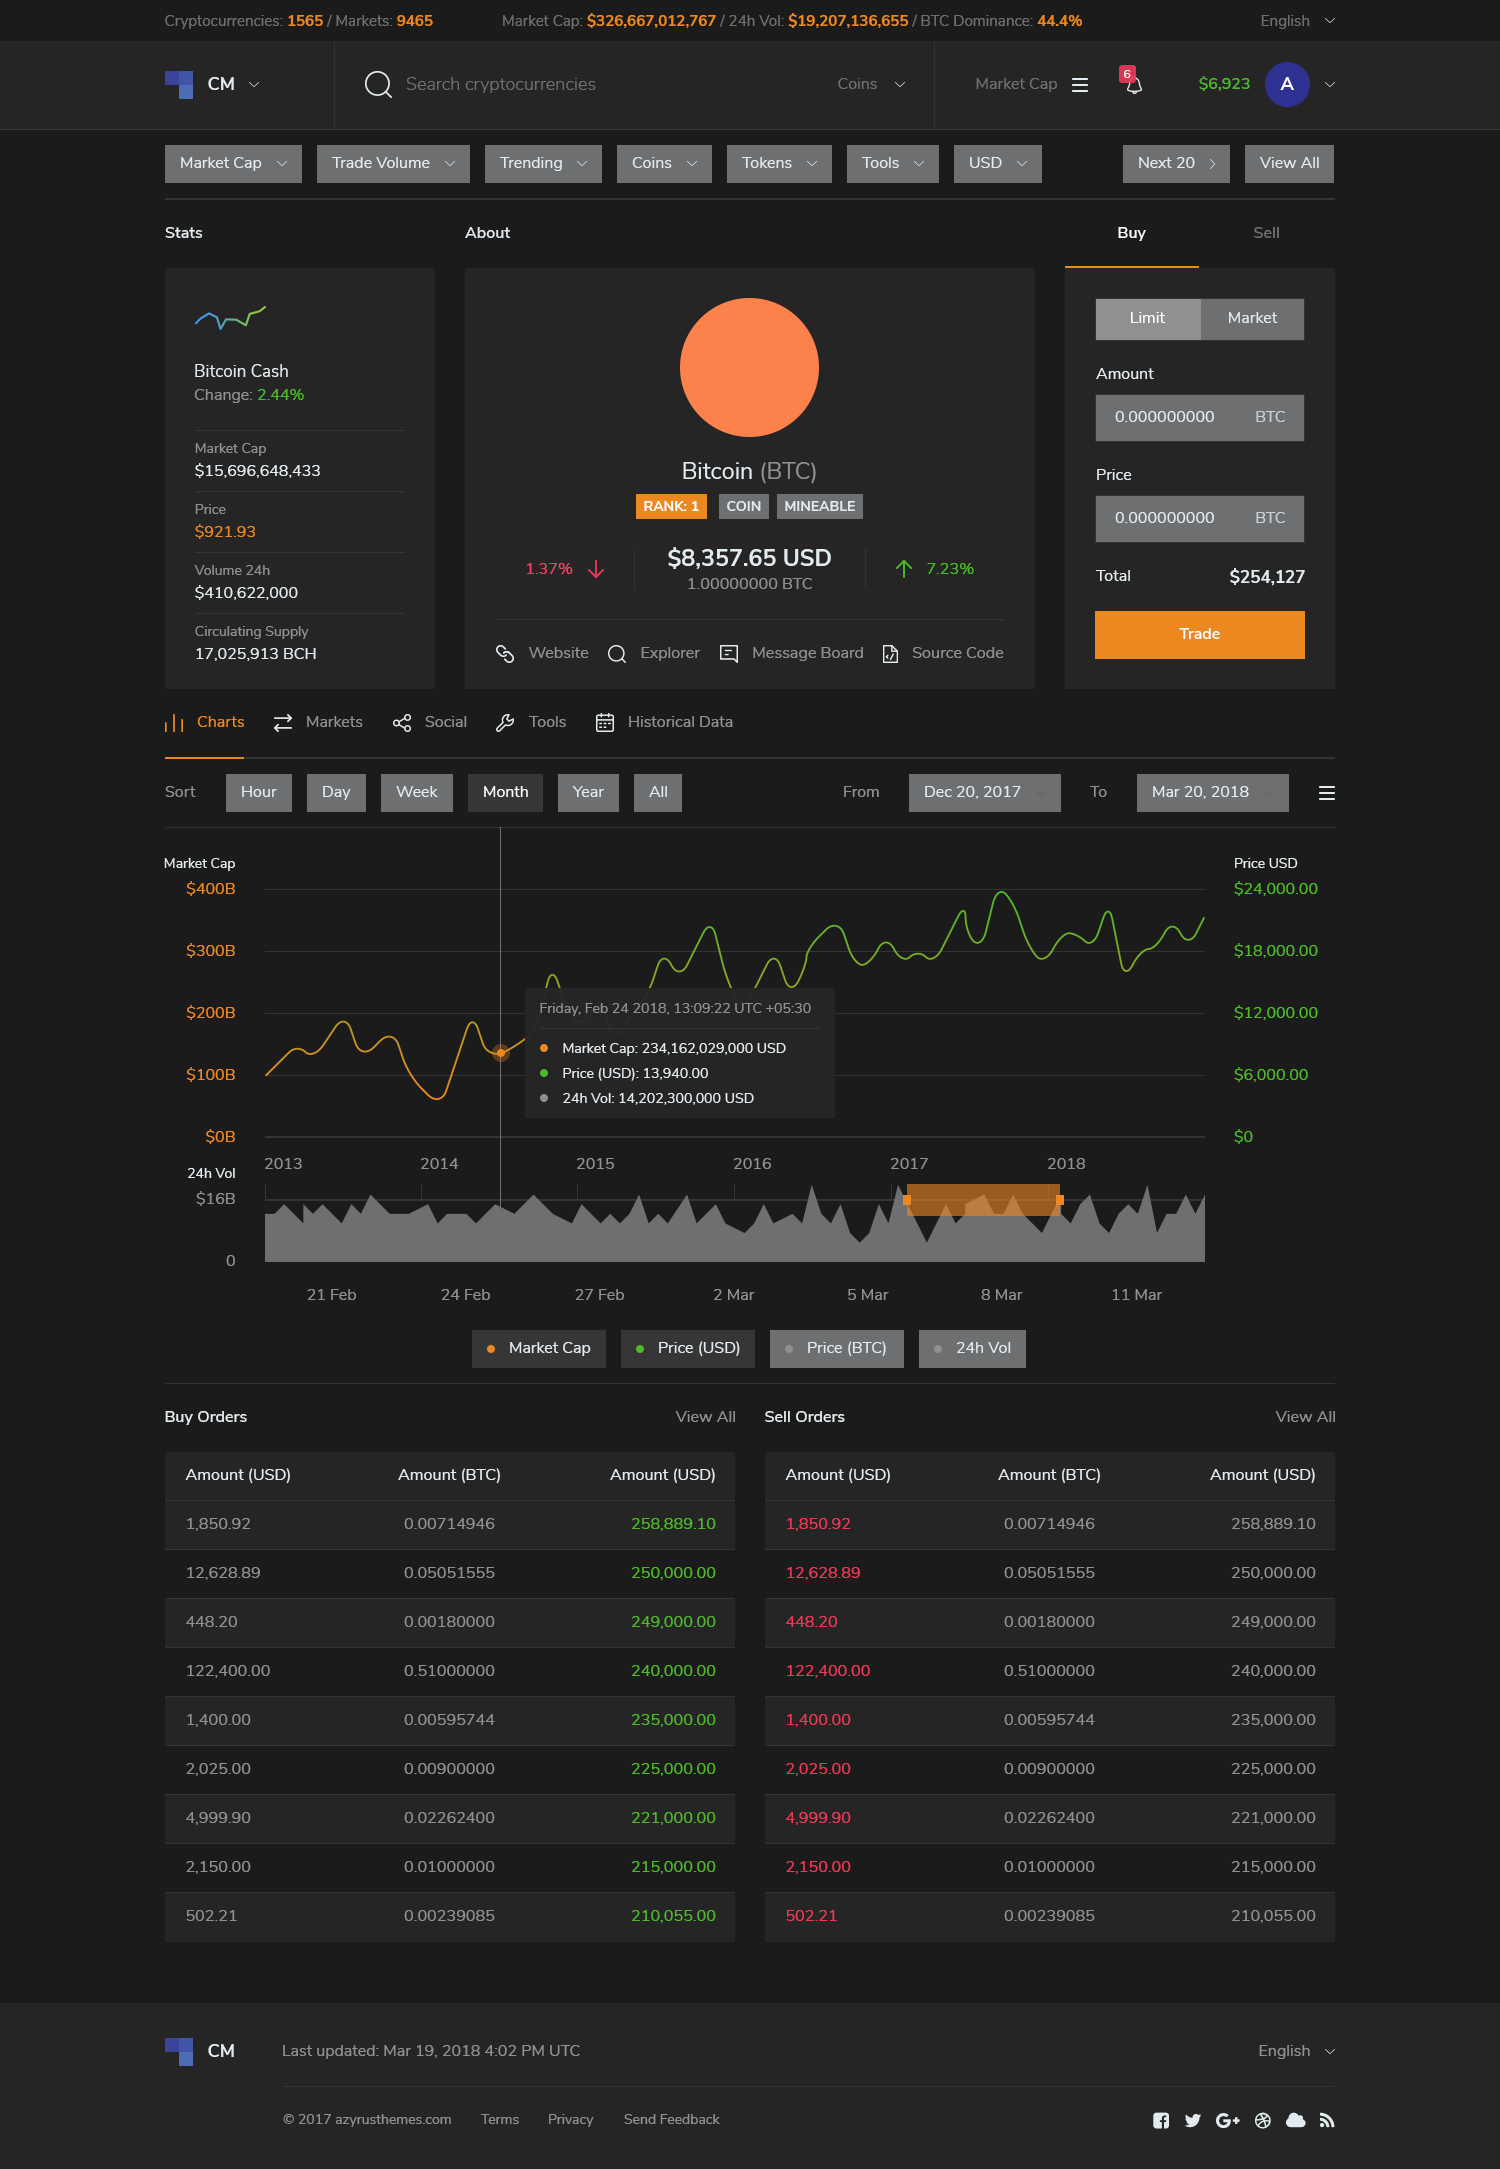This screenshot has height=2169, width=1500.
Task: Click the orange selected range bar
Action: coord(983,1200)
